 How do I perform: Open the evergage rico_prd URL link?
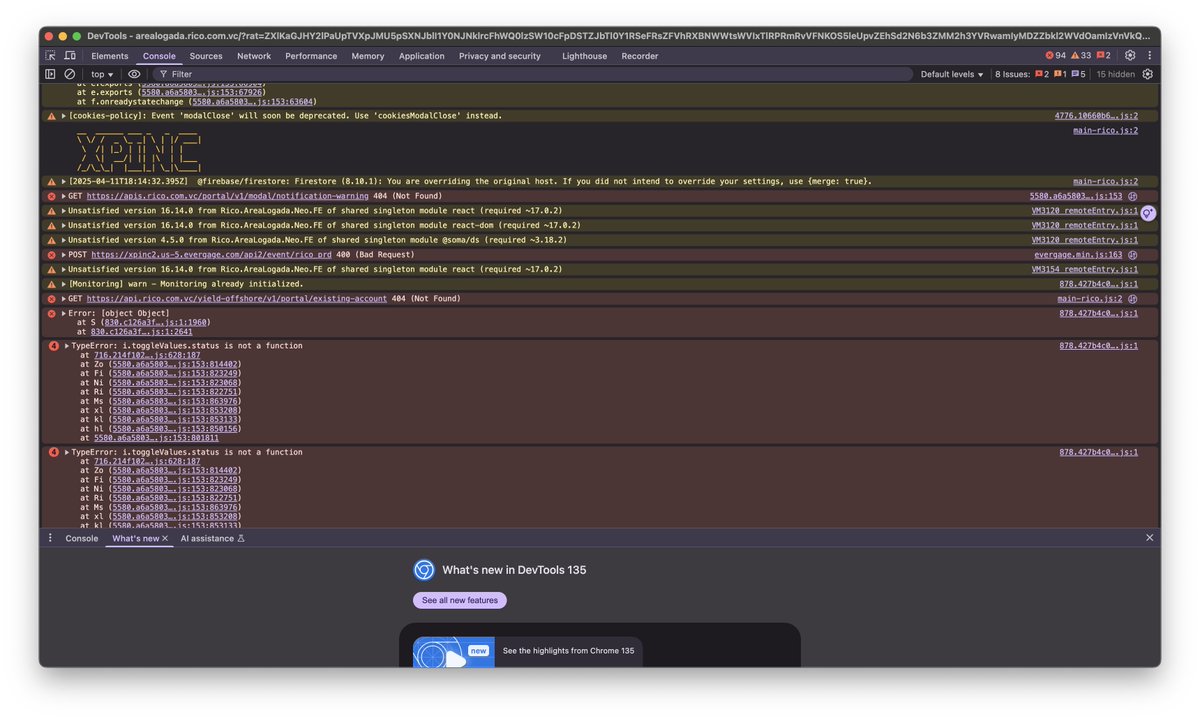pyautogui.click(x=211, y=255)
